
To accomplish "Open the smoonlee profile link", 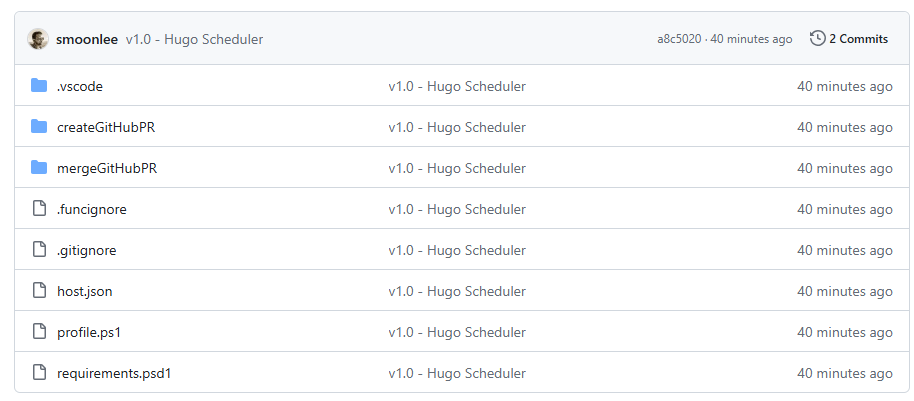I will (87, 40).
